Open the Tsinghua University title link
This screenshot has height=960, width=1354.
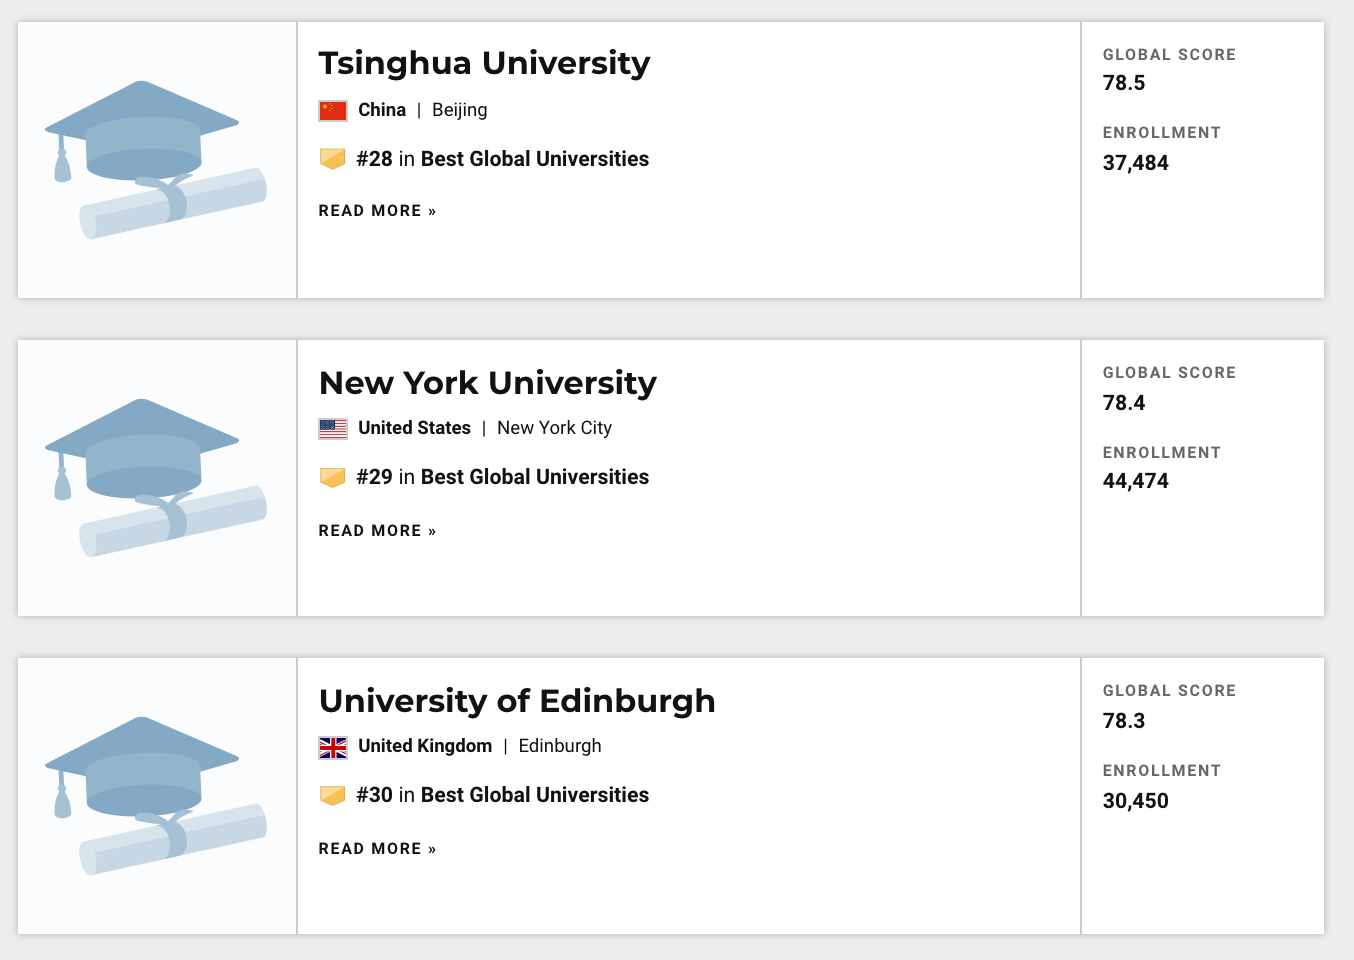tap(484, 63)
